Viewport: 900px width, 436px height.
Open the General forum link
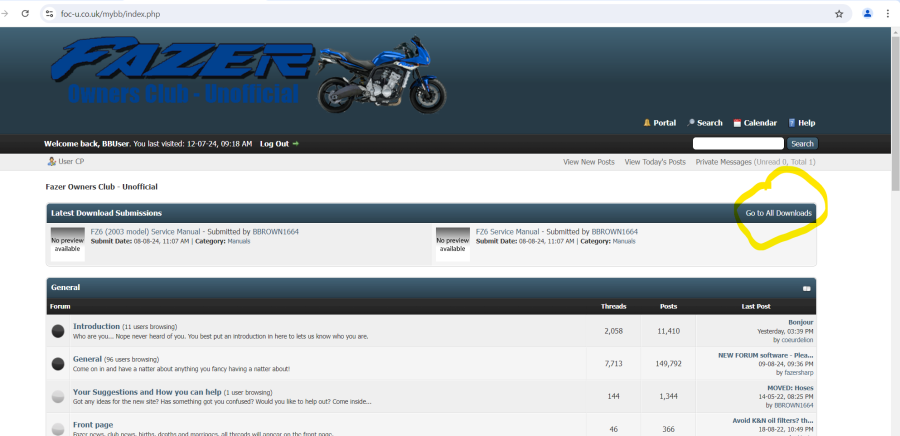(x=87, y=359)
